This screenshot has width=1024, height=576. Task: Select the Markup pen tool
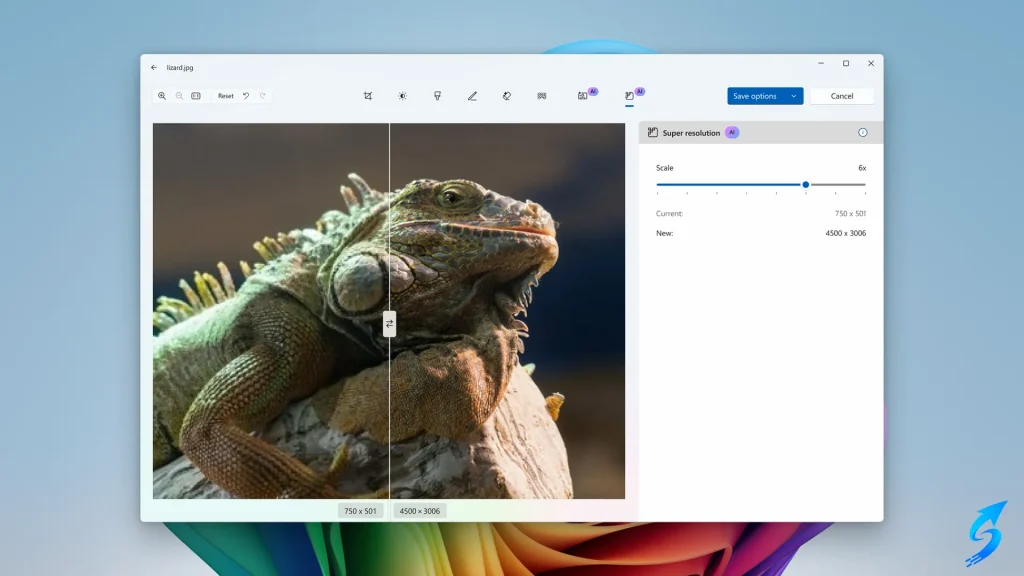[472, 96]
